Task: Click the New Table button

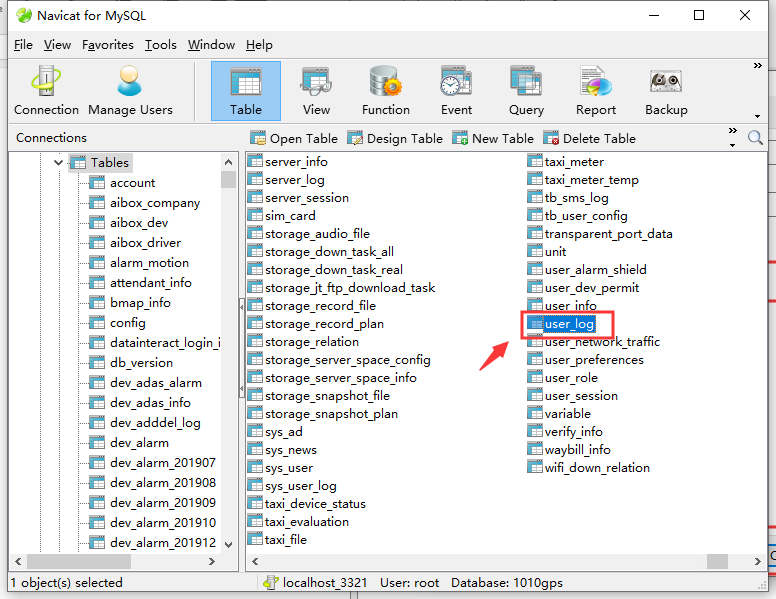Action: pos(492,138)
